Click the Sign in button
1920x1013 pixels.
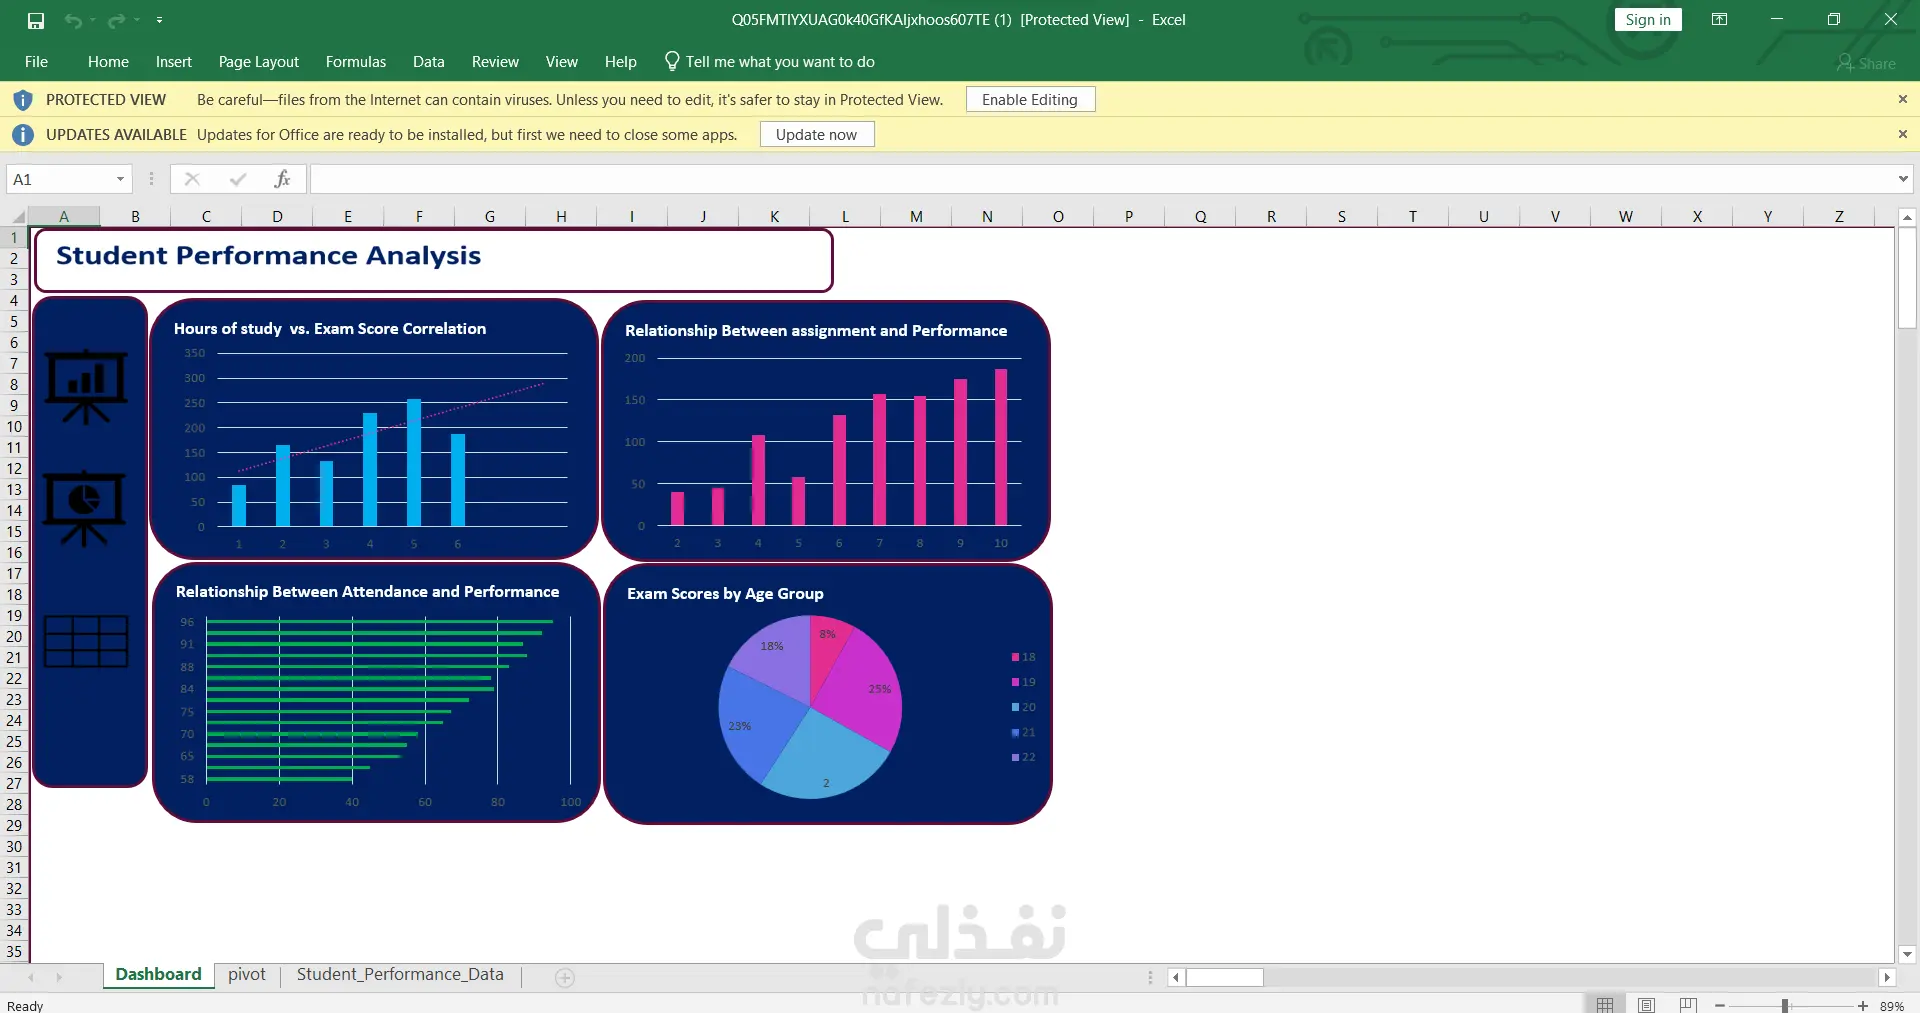[x=1648, y=20]
